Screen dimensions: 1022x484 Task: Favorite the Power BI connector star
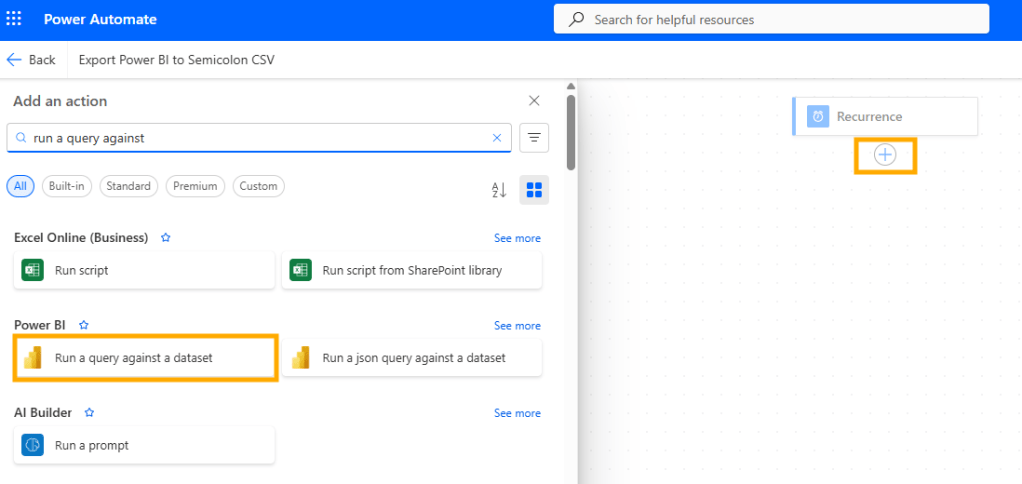[x=83, y=324]
